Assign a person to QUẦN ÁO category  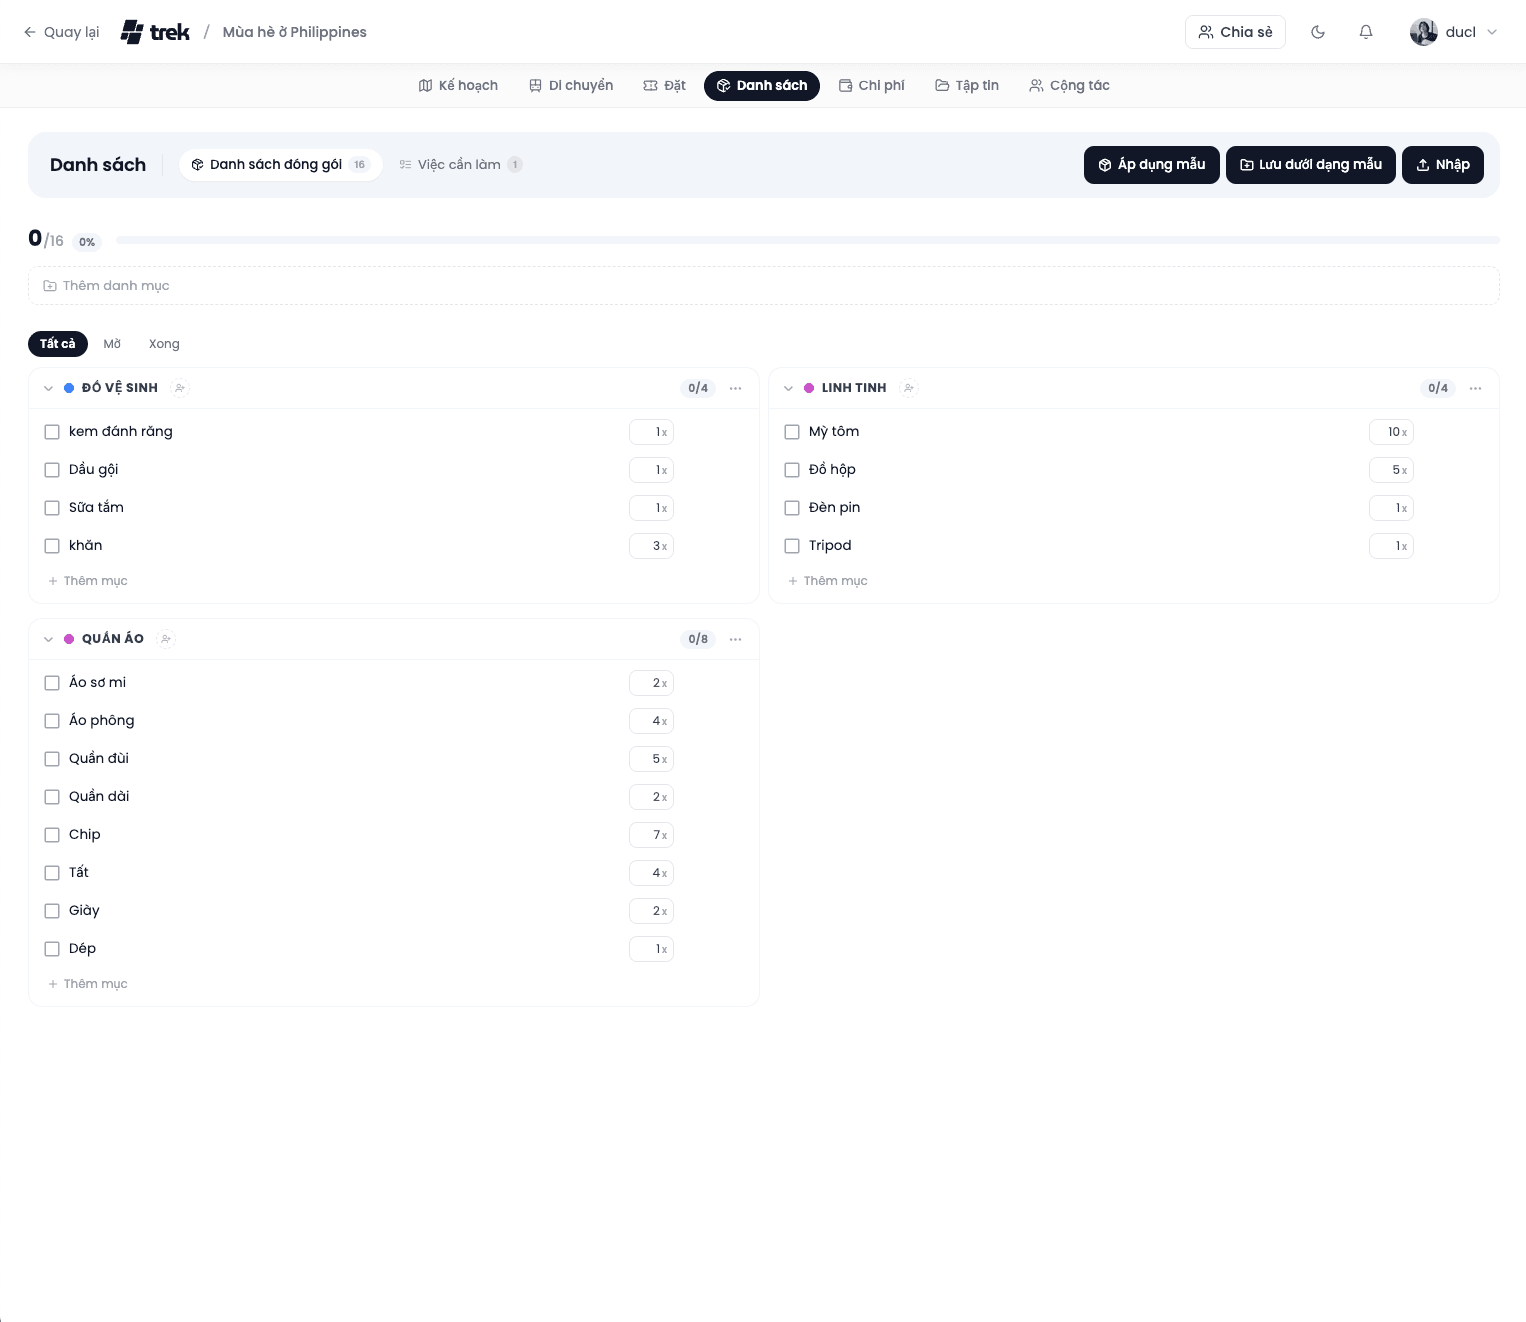tap(166, 639)
